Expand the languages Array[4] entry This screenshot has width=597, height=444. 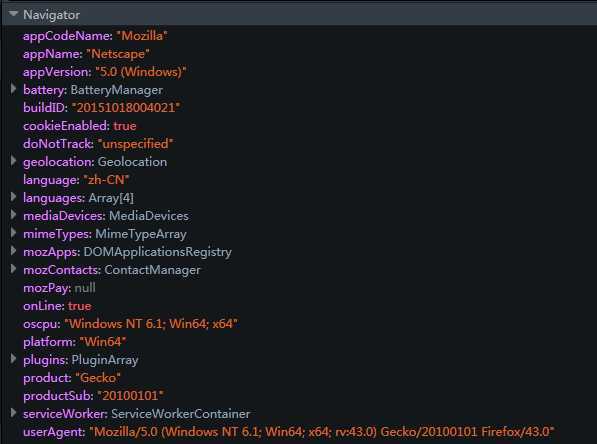point(13,197)
